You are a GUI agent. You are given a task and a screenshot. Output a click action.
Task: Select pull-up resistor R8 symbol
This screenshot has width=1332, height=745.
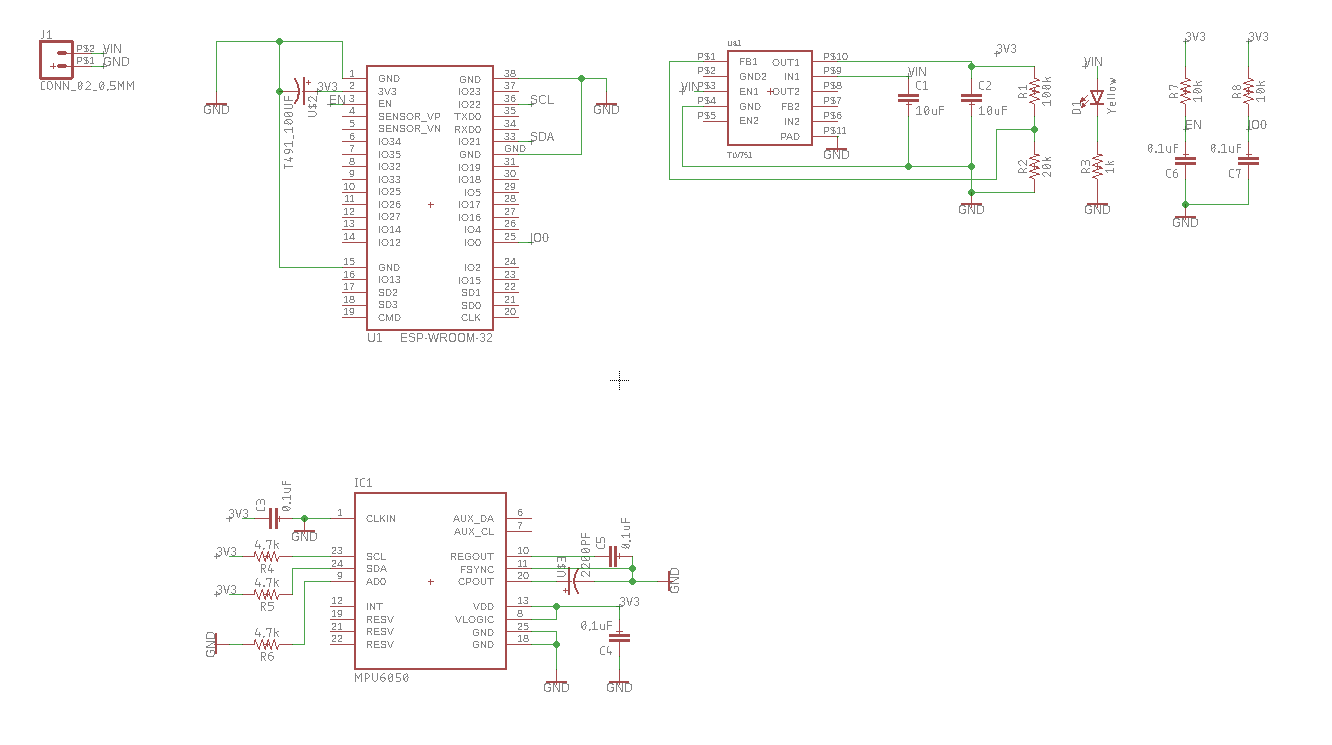pos(1248,91)
